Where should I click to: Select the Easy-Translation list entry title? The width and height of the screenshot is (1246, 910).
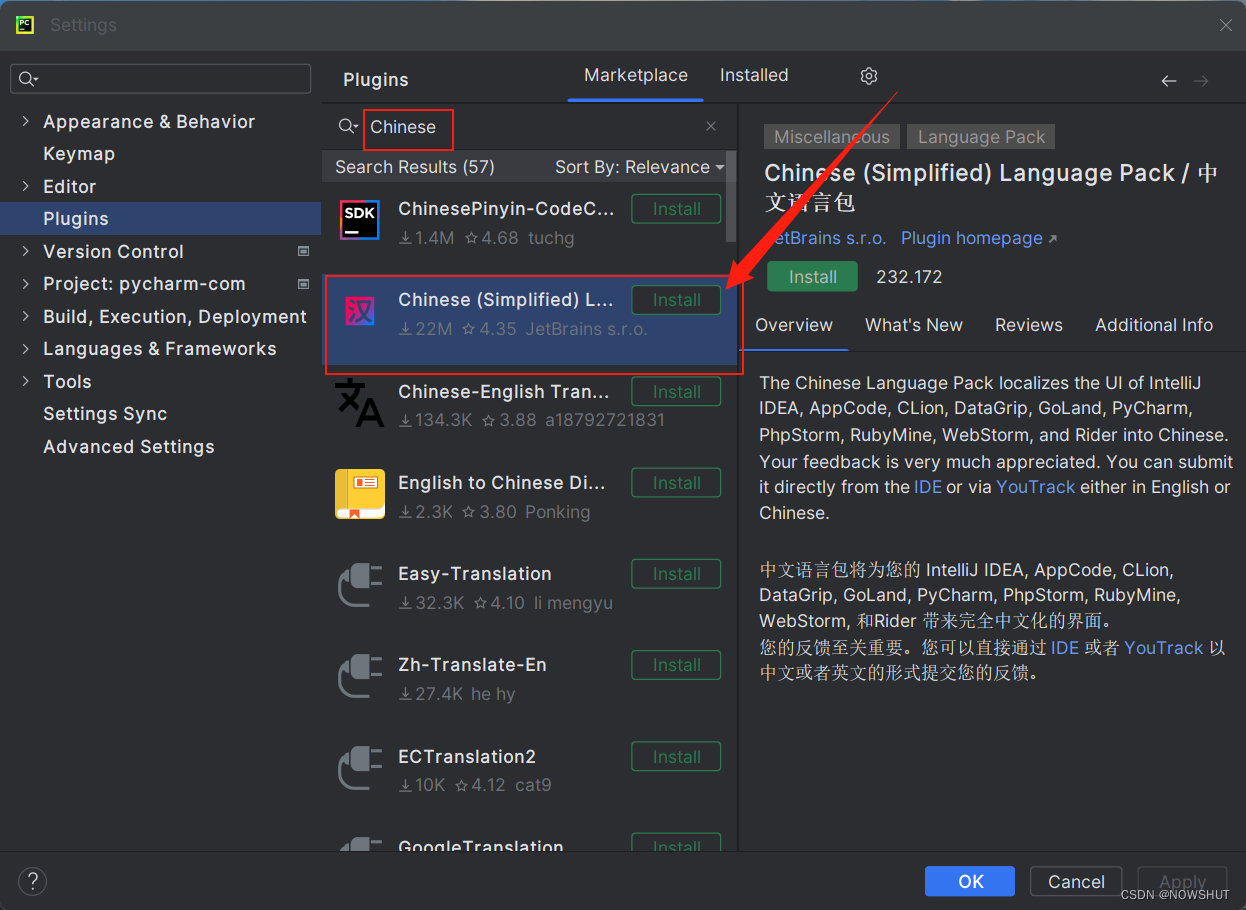(x=474, y=574)
